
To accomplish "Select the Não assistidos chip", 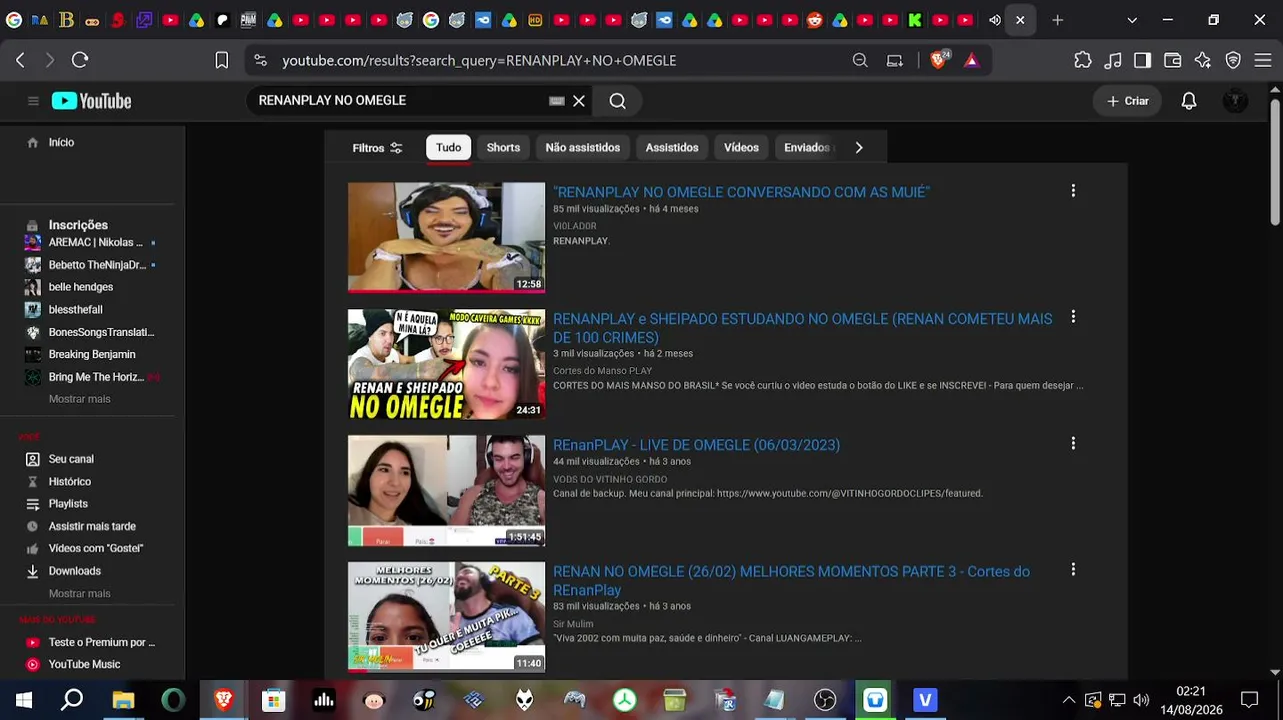I will pos(583,148).
